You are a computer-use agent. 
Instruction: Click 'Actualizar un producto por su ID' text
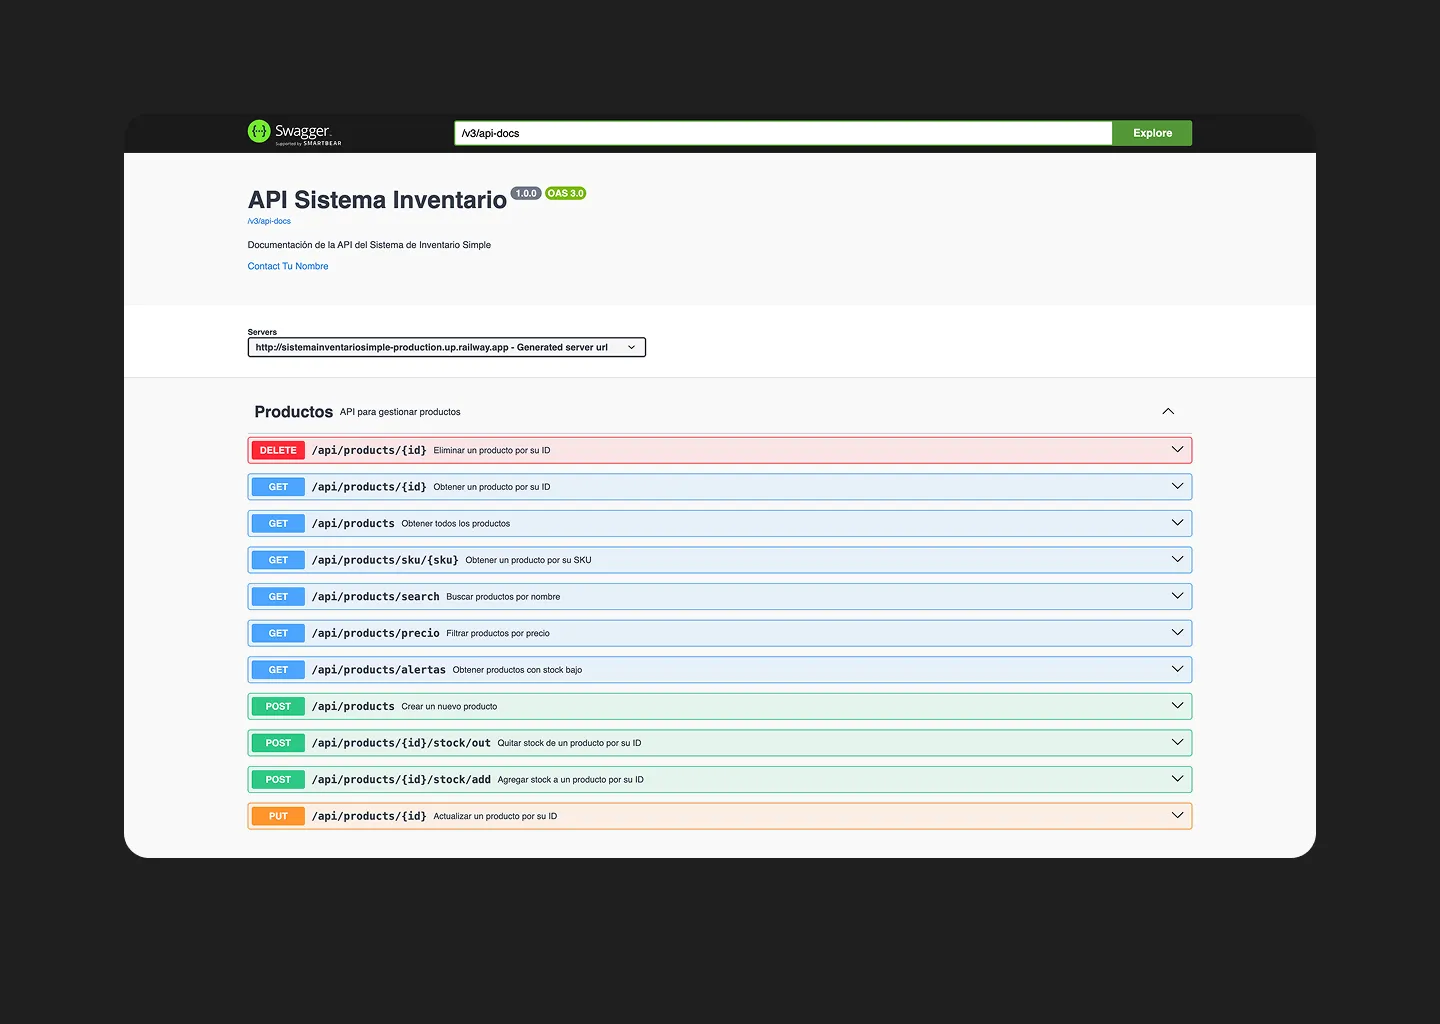[495, 817]
